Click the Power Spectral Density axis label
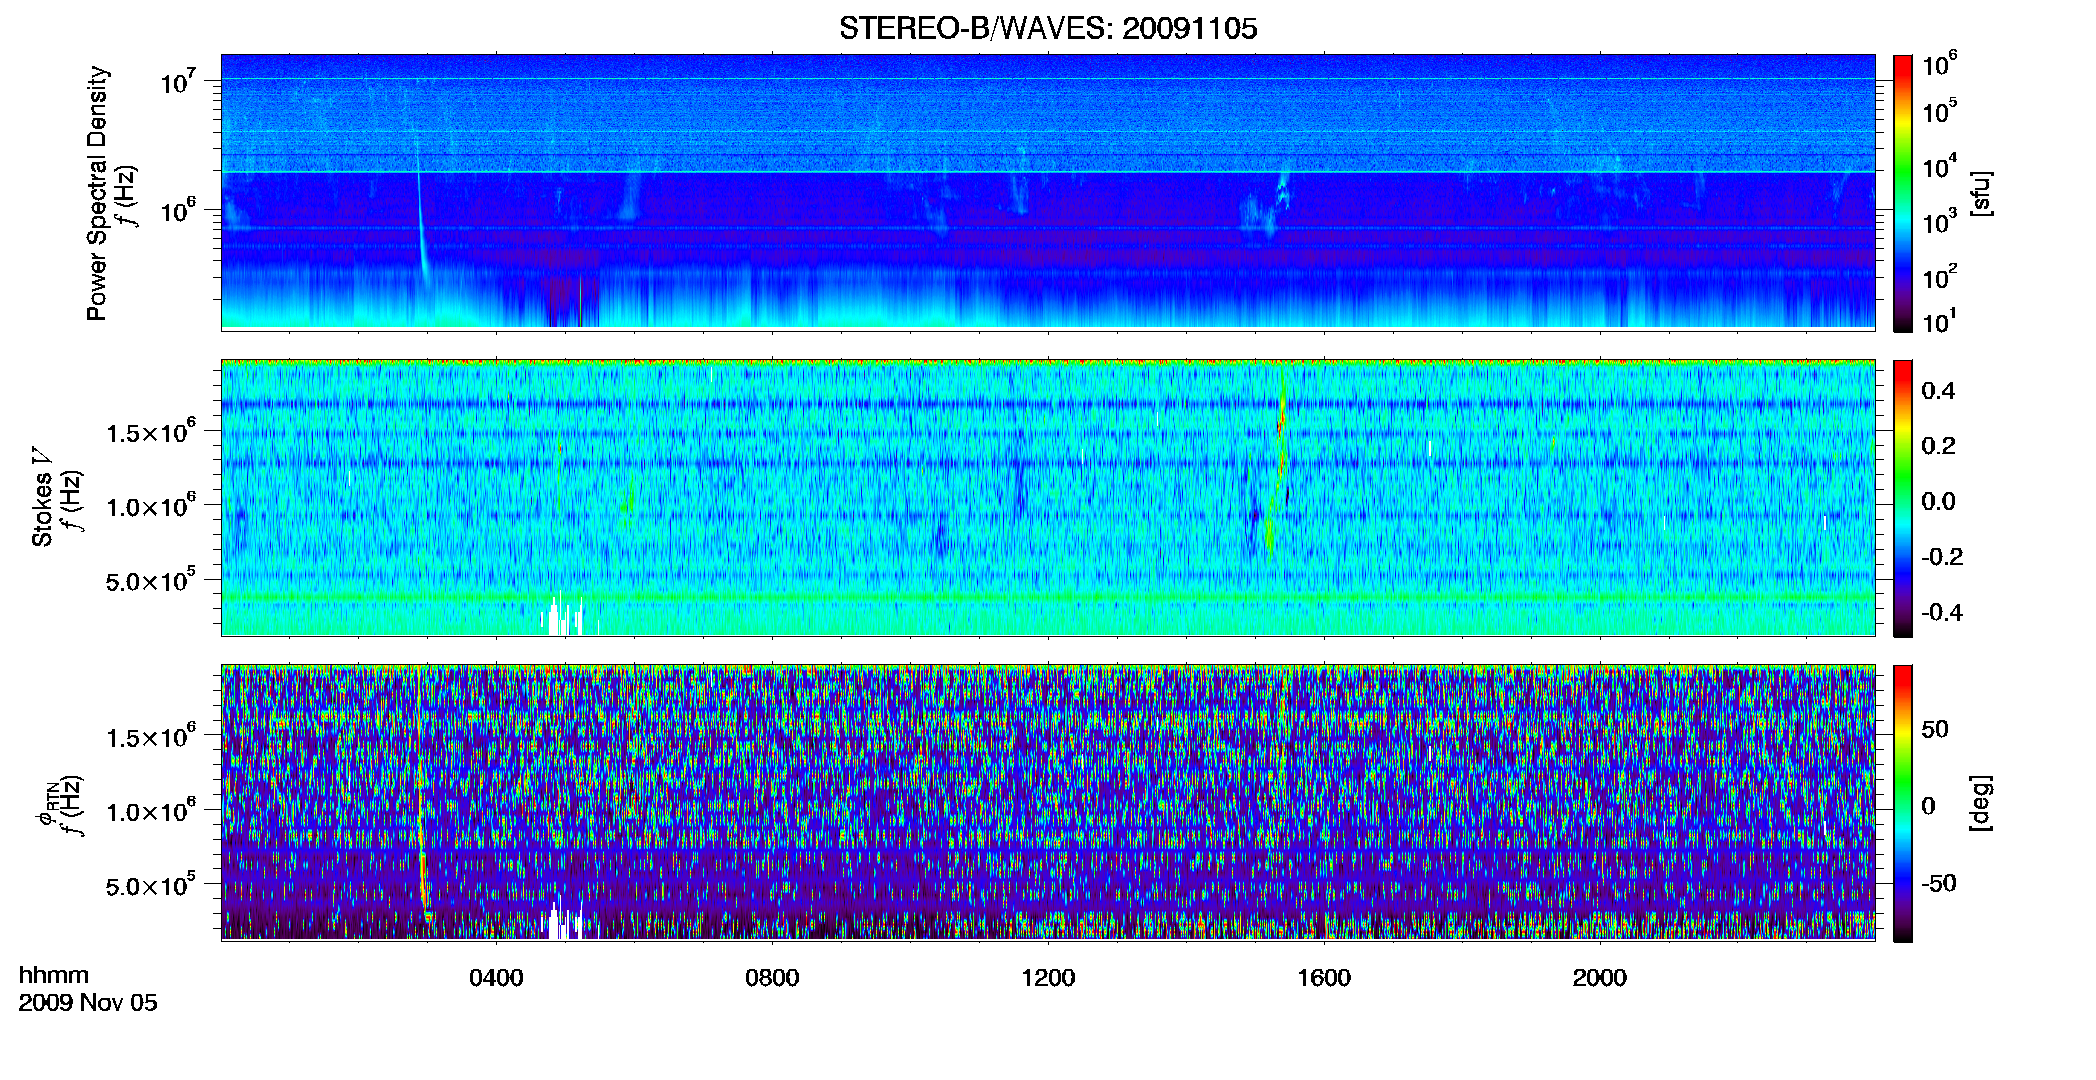 (x=97, y=193)
